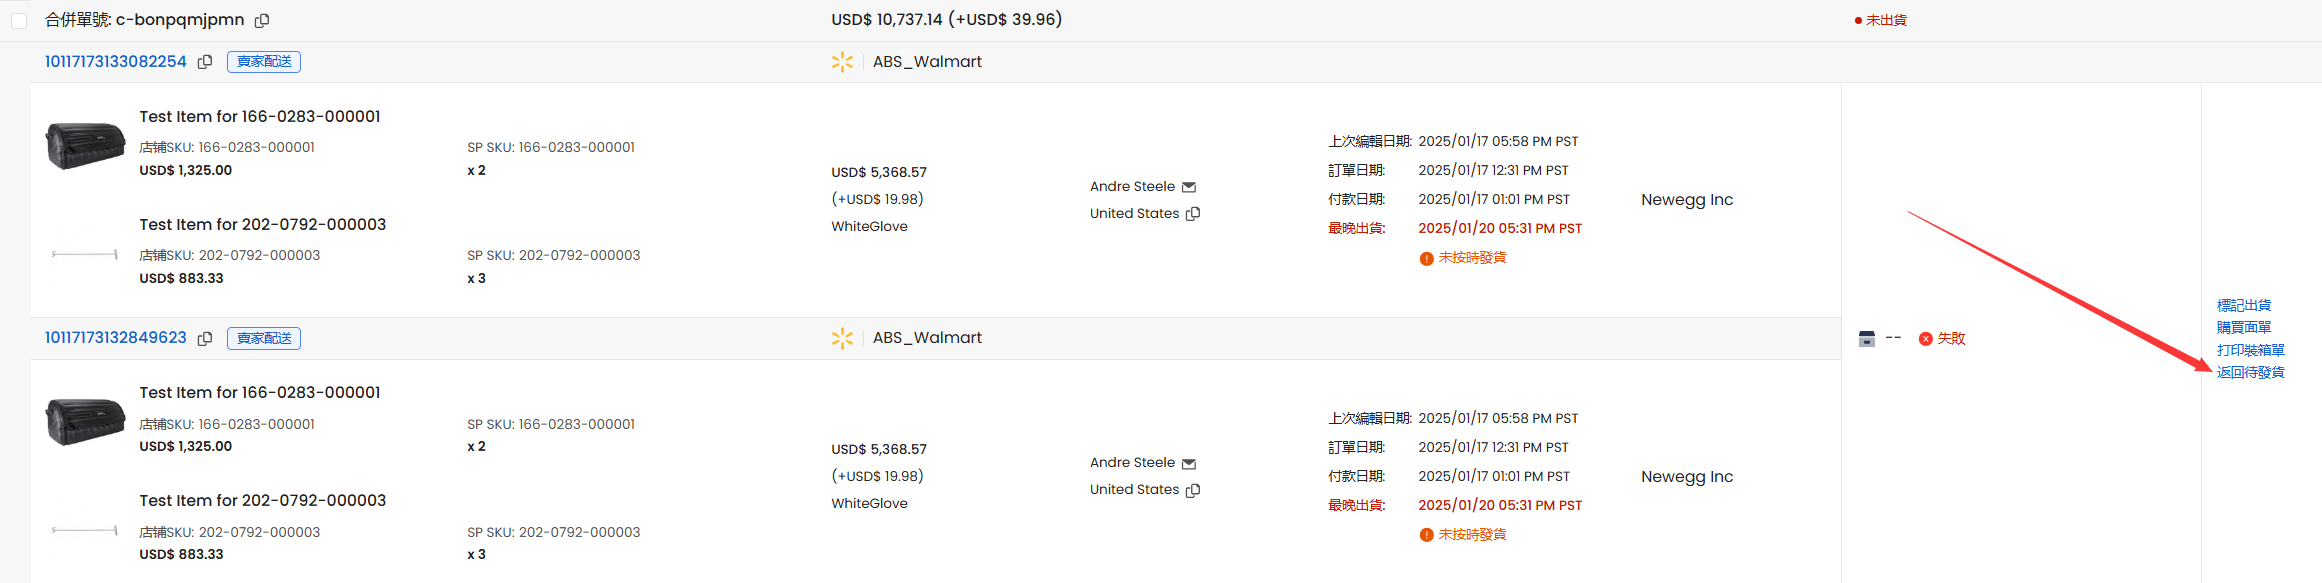Click Walmart logo of first order
2322x583 pixels.
842,62
